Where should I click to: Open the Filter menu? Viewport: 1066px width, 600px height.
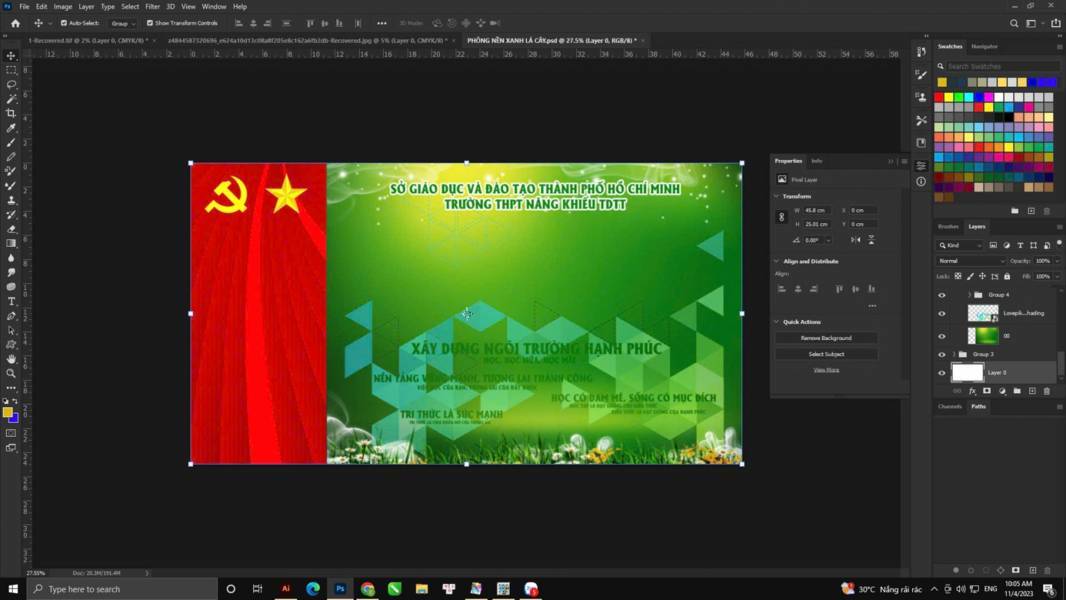pyautogui.click(x=152, y=6)
